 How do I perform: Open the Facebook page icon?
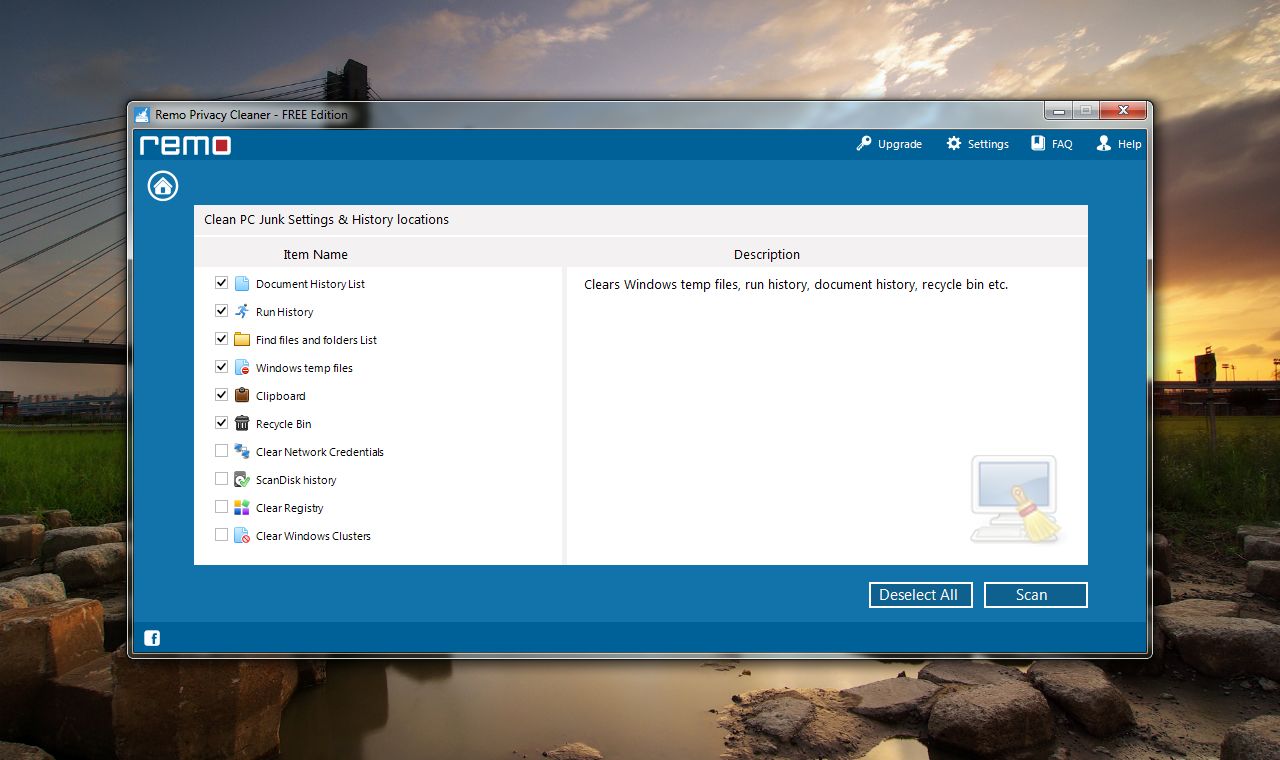(152, 638)
